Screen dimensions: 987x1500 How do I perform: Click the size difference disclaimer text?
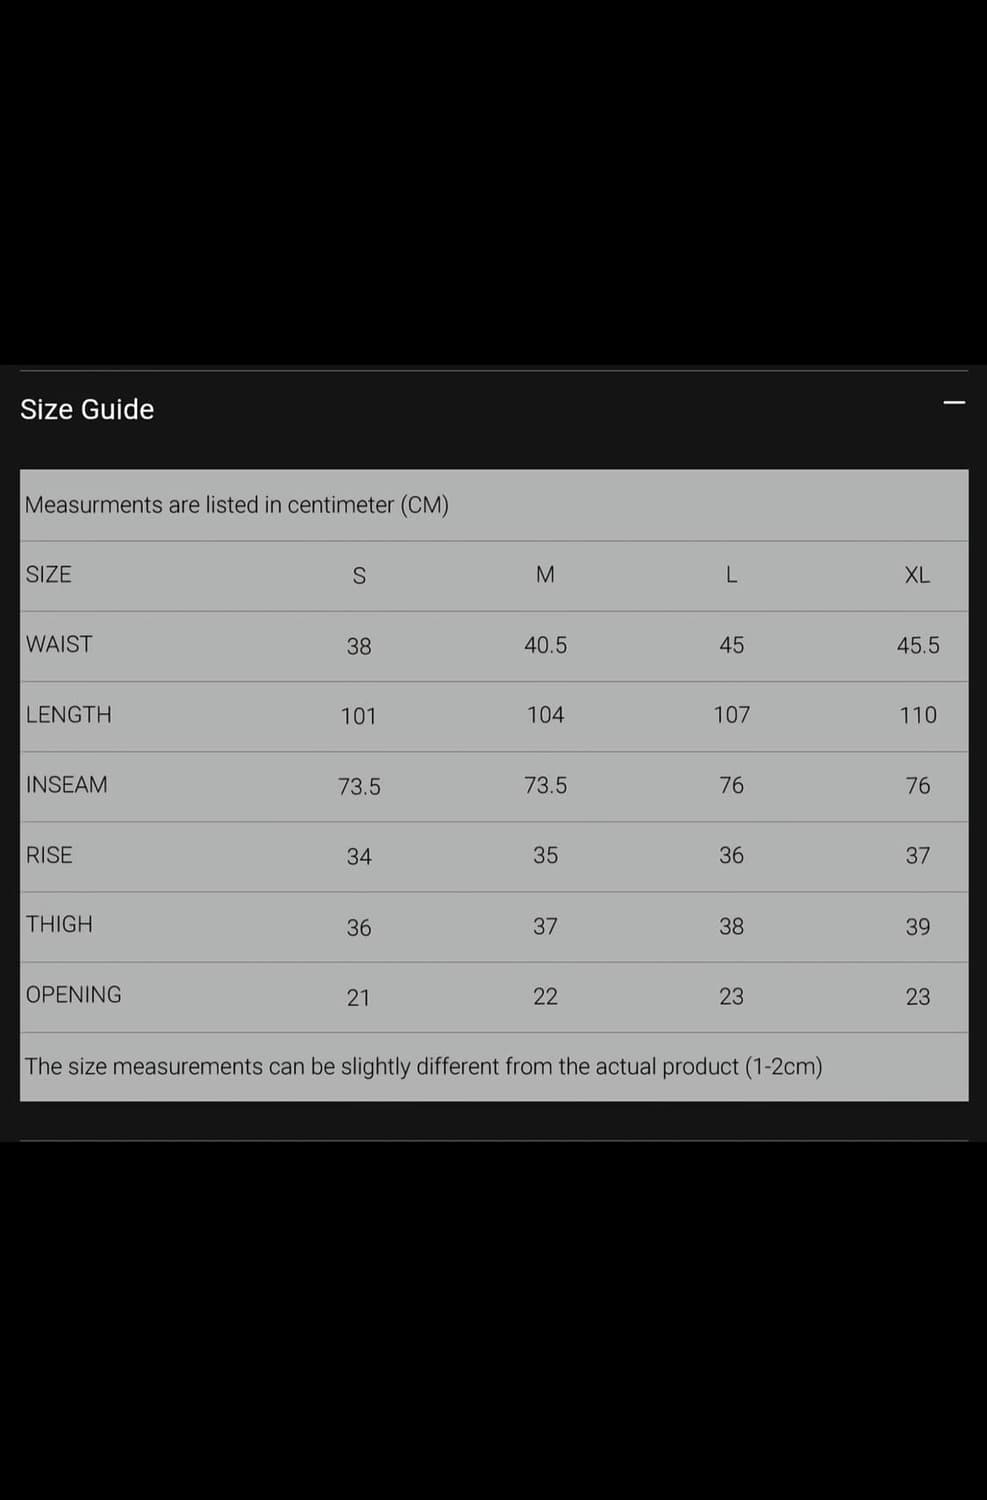point(423,1067)
